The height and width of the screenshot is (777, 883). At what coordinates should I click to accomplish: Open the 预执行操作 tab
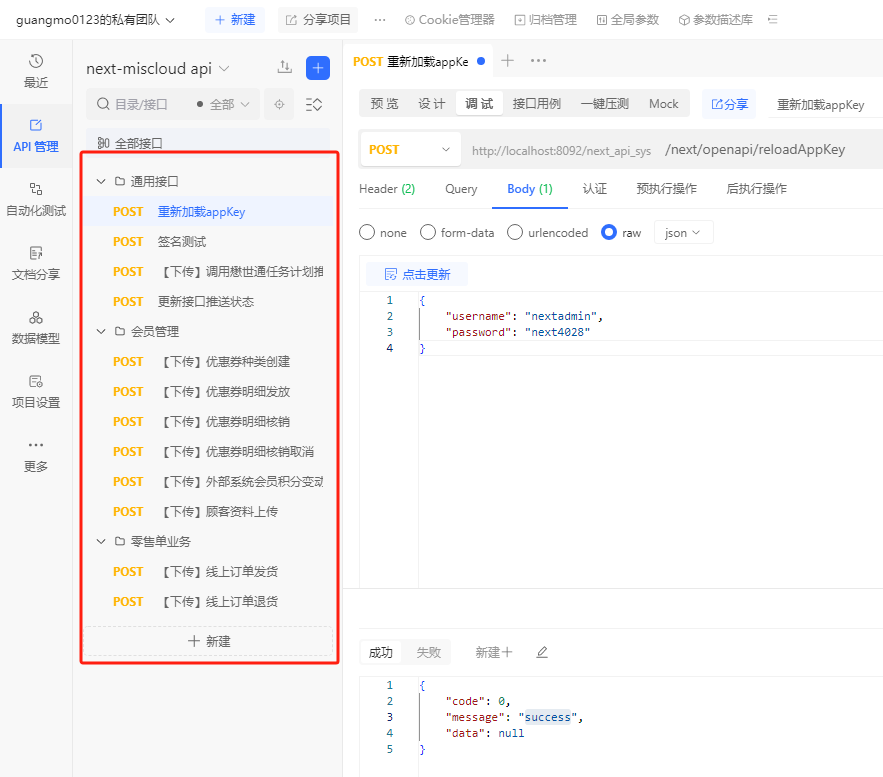click(x=666, y=189)
